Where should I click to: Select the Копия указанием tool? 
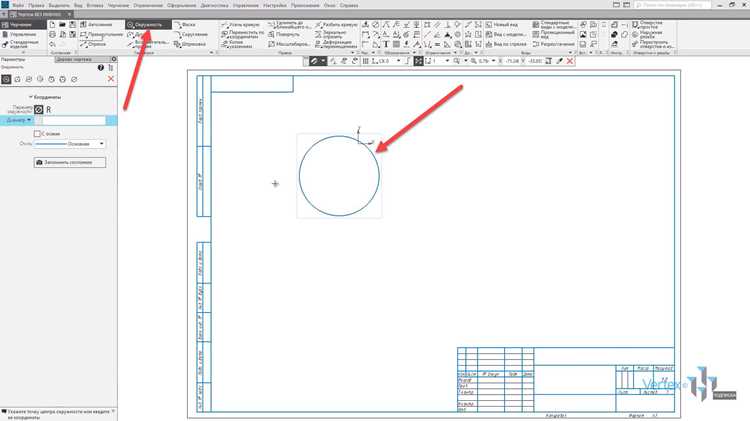(237, 44)
